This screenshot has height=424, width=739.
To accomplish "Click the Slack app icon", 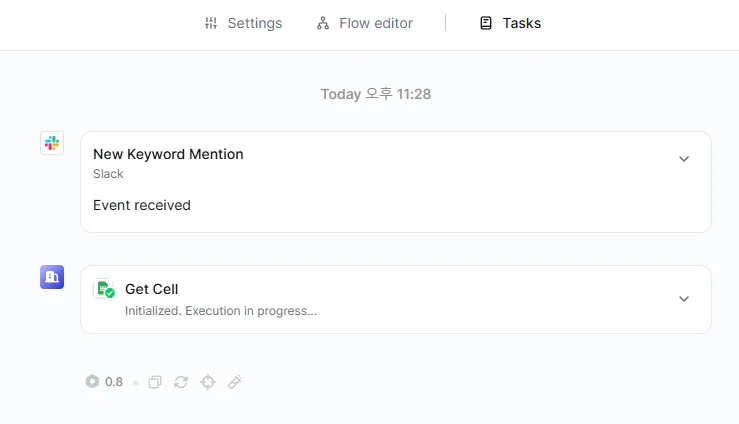I will tap(52, 143).
